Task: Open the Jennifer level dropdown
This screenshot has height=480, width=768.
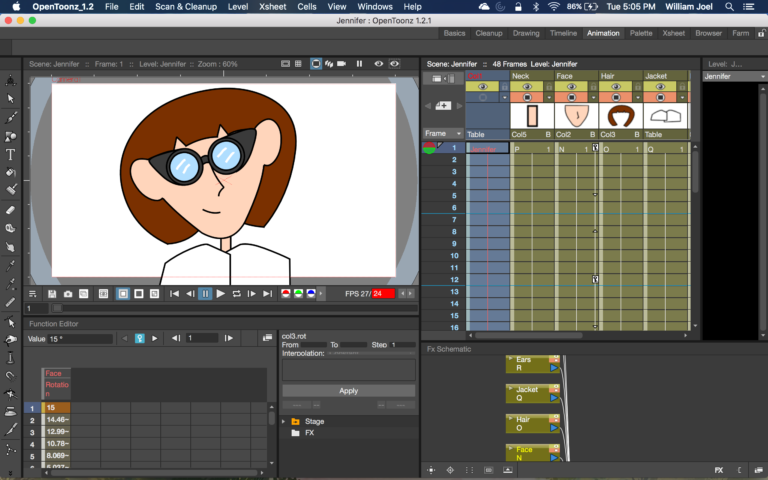Action: [x=734, y=76]
